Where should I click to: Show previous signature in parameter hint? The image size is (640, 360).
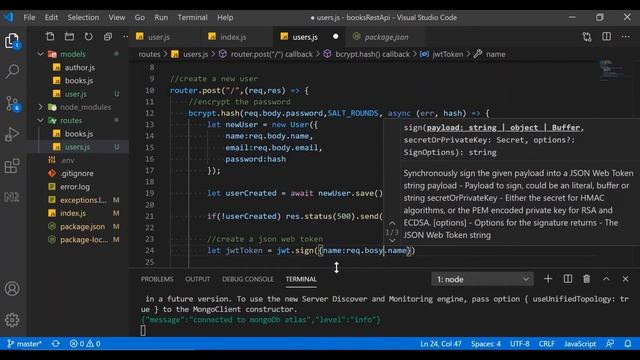coord(392,223)
